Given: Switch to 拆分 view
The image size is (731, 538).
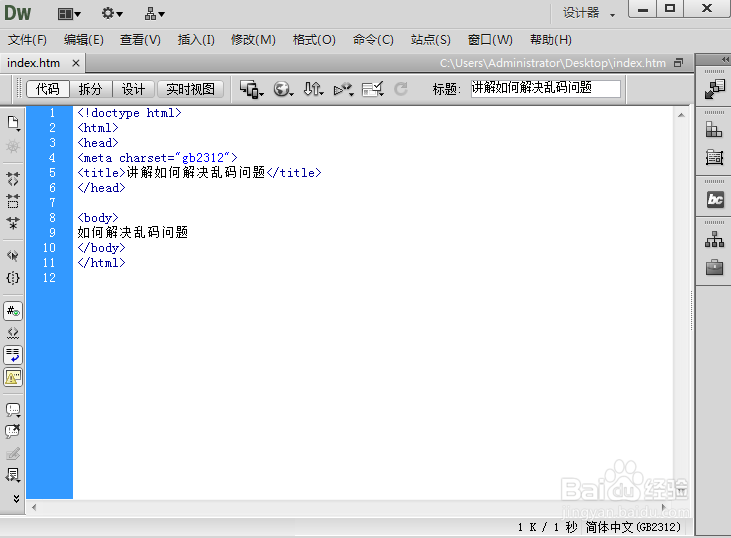Looking at the screenshot, I should (90, 89).
